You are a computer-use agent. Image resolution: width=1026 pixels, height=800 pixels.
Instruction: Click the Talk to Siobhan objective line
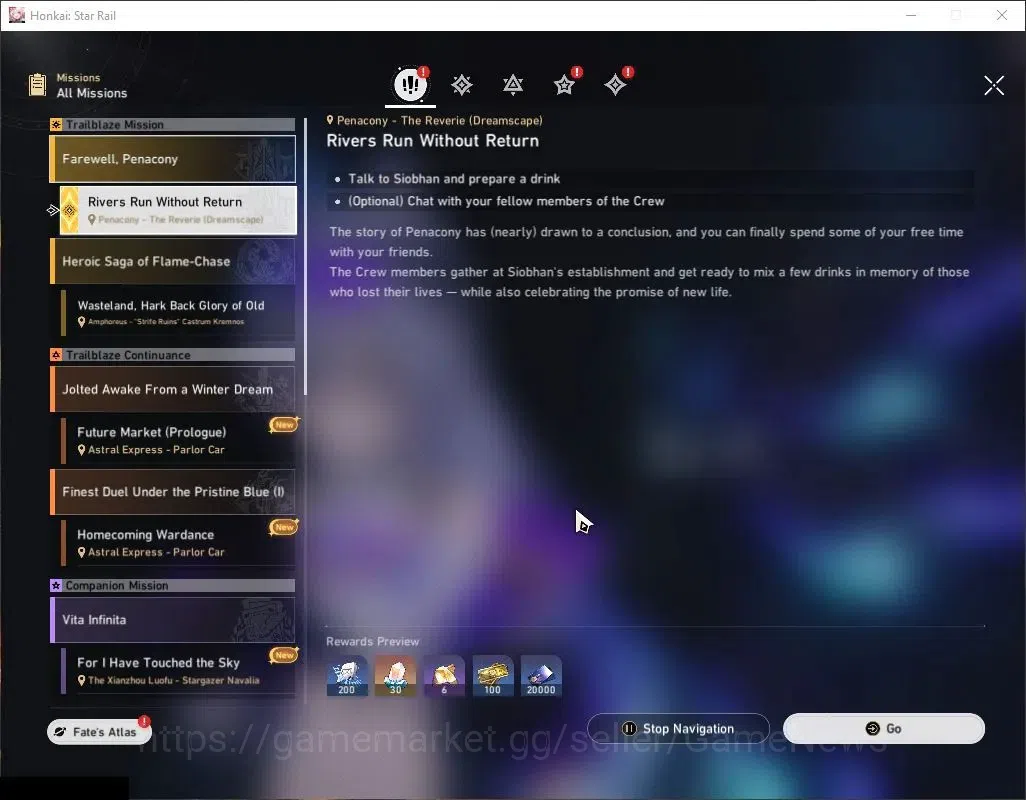pos(650,179)
